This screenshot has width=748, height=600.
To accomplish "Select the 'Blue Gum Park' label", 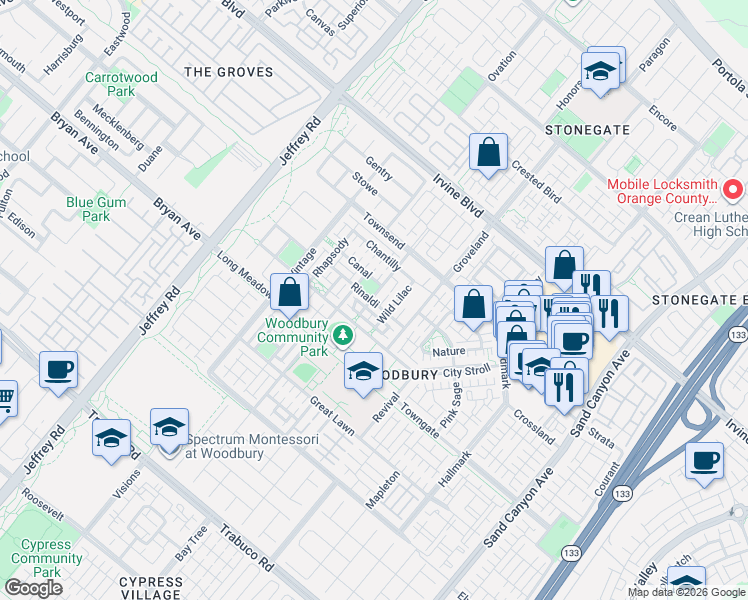I will point(96,209).
